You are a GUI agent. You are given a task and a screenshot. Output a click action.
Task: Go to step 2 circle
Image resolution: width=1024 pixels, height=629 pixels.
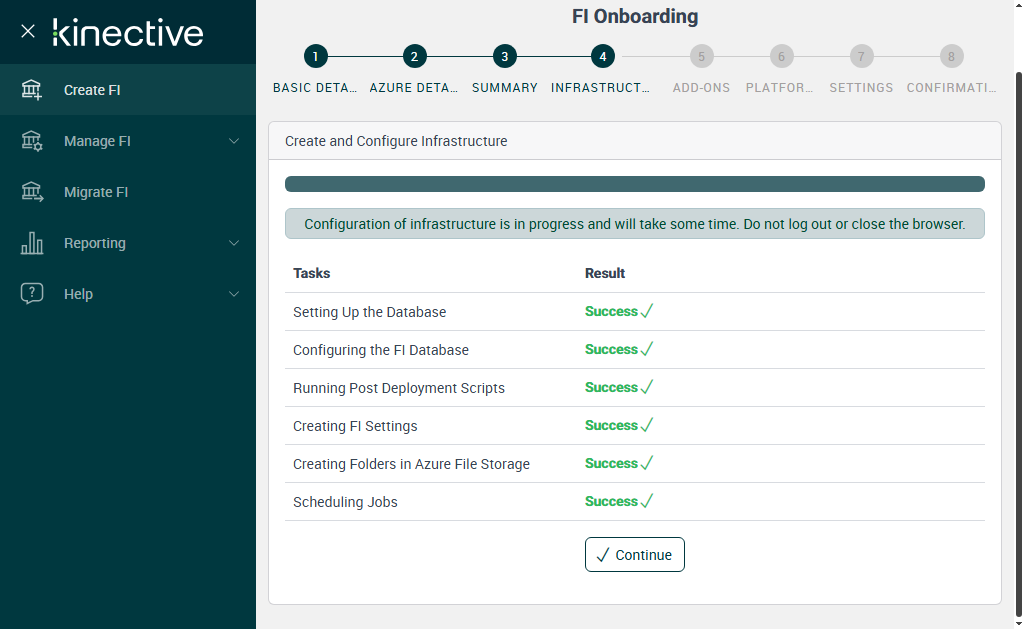pos(414,56)
